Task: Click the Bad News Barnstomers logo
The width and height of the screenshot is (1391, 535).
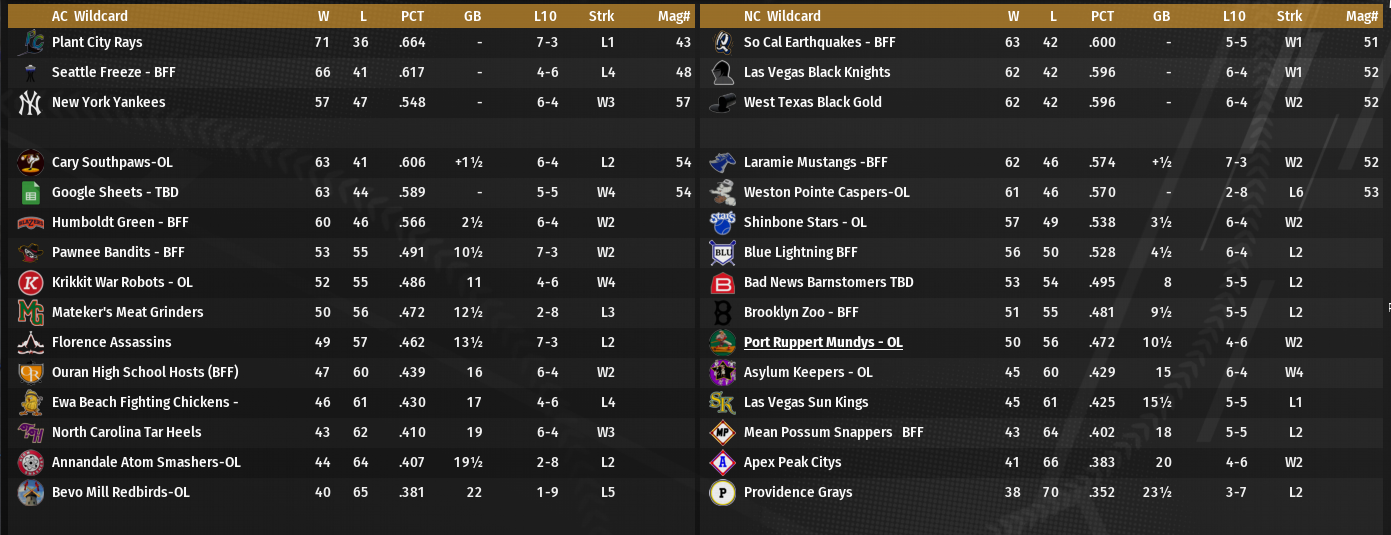Action: [x=722, y=282]
